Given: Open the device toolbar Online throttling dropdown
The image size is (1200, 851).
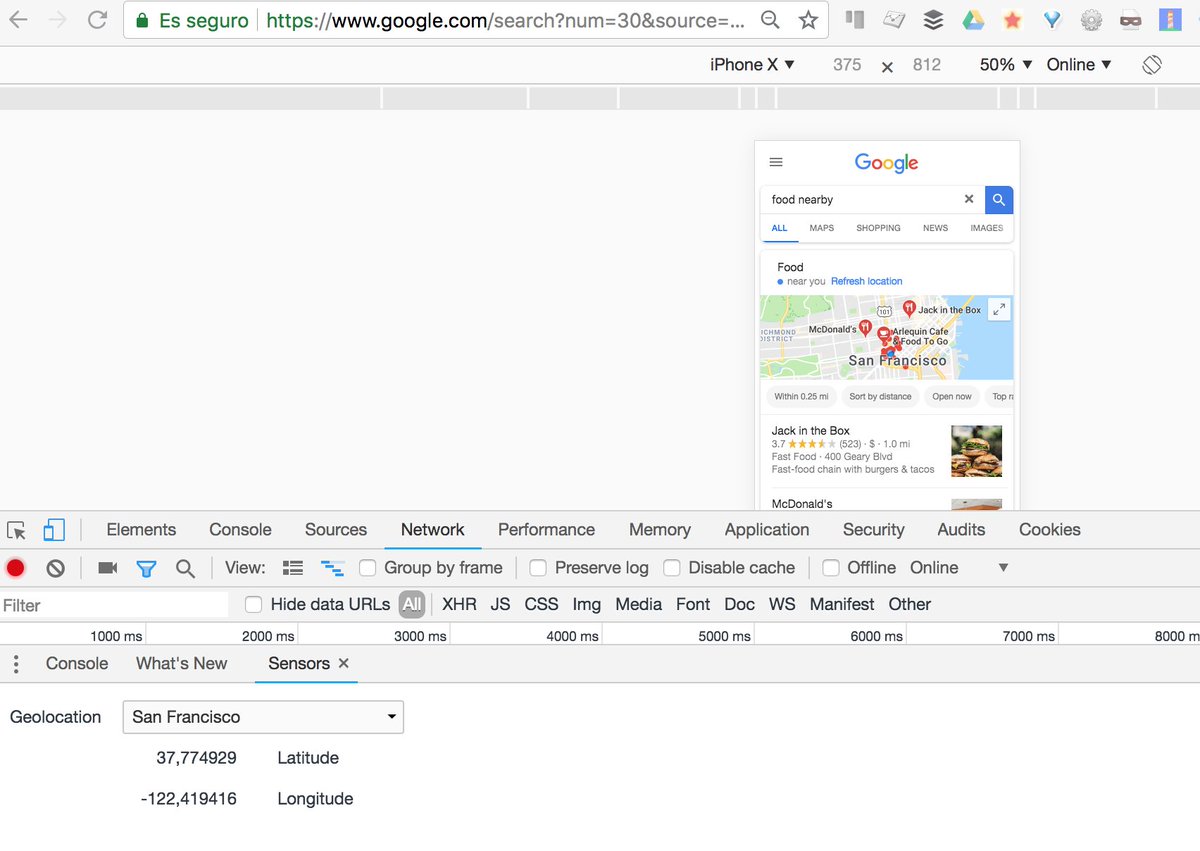Looking at the screenshot, I should [x=1079, y=64].
